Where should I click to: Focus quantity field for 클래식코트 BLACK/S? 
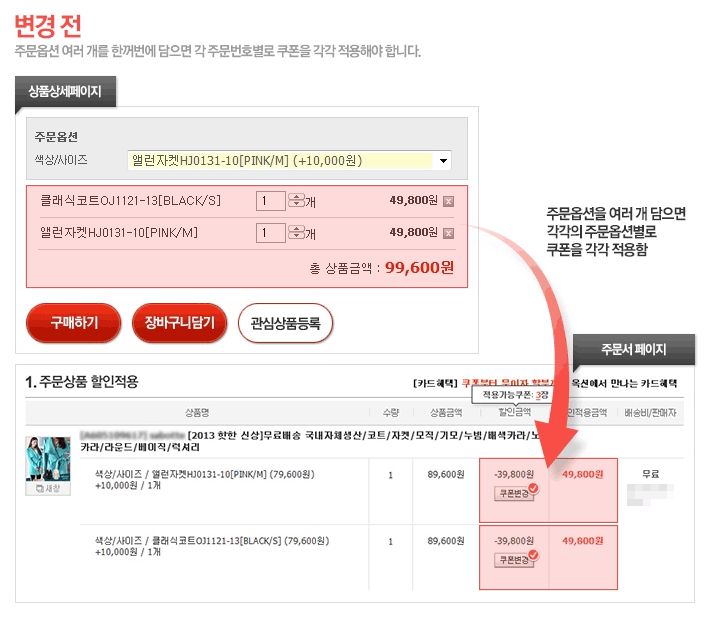point(269,201)
